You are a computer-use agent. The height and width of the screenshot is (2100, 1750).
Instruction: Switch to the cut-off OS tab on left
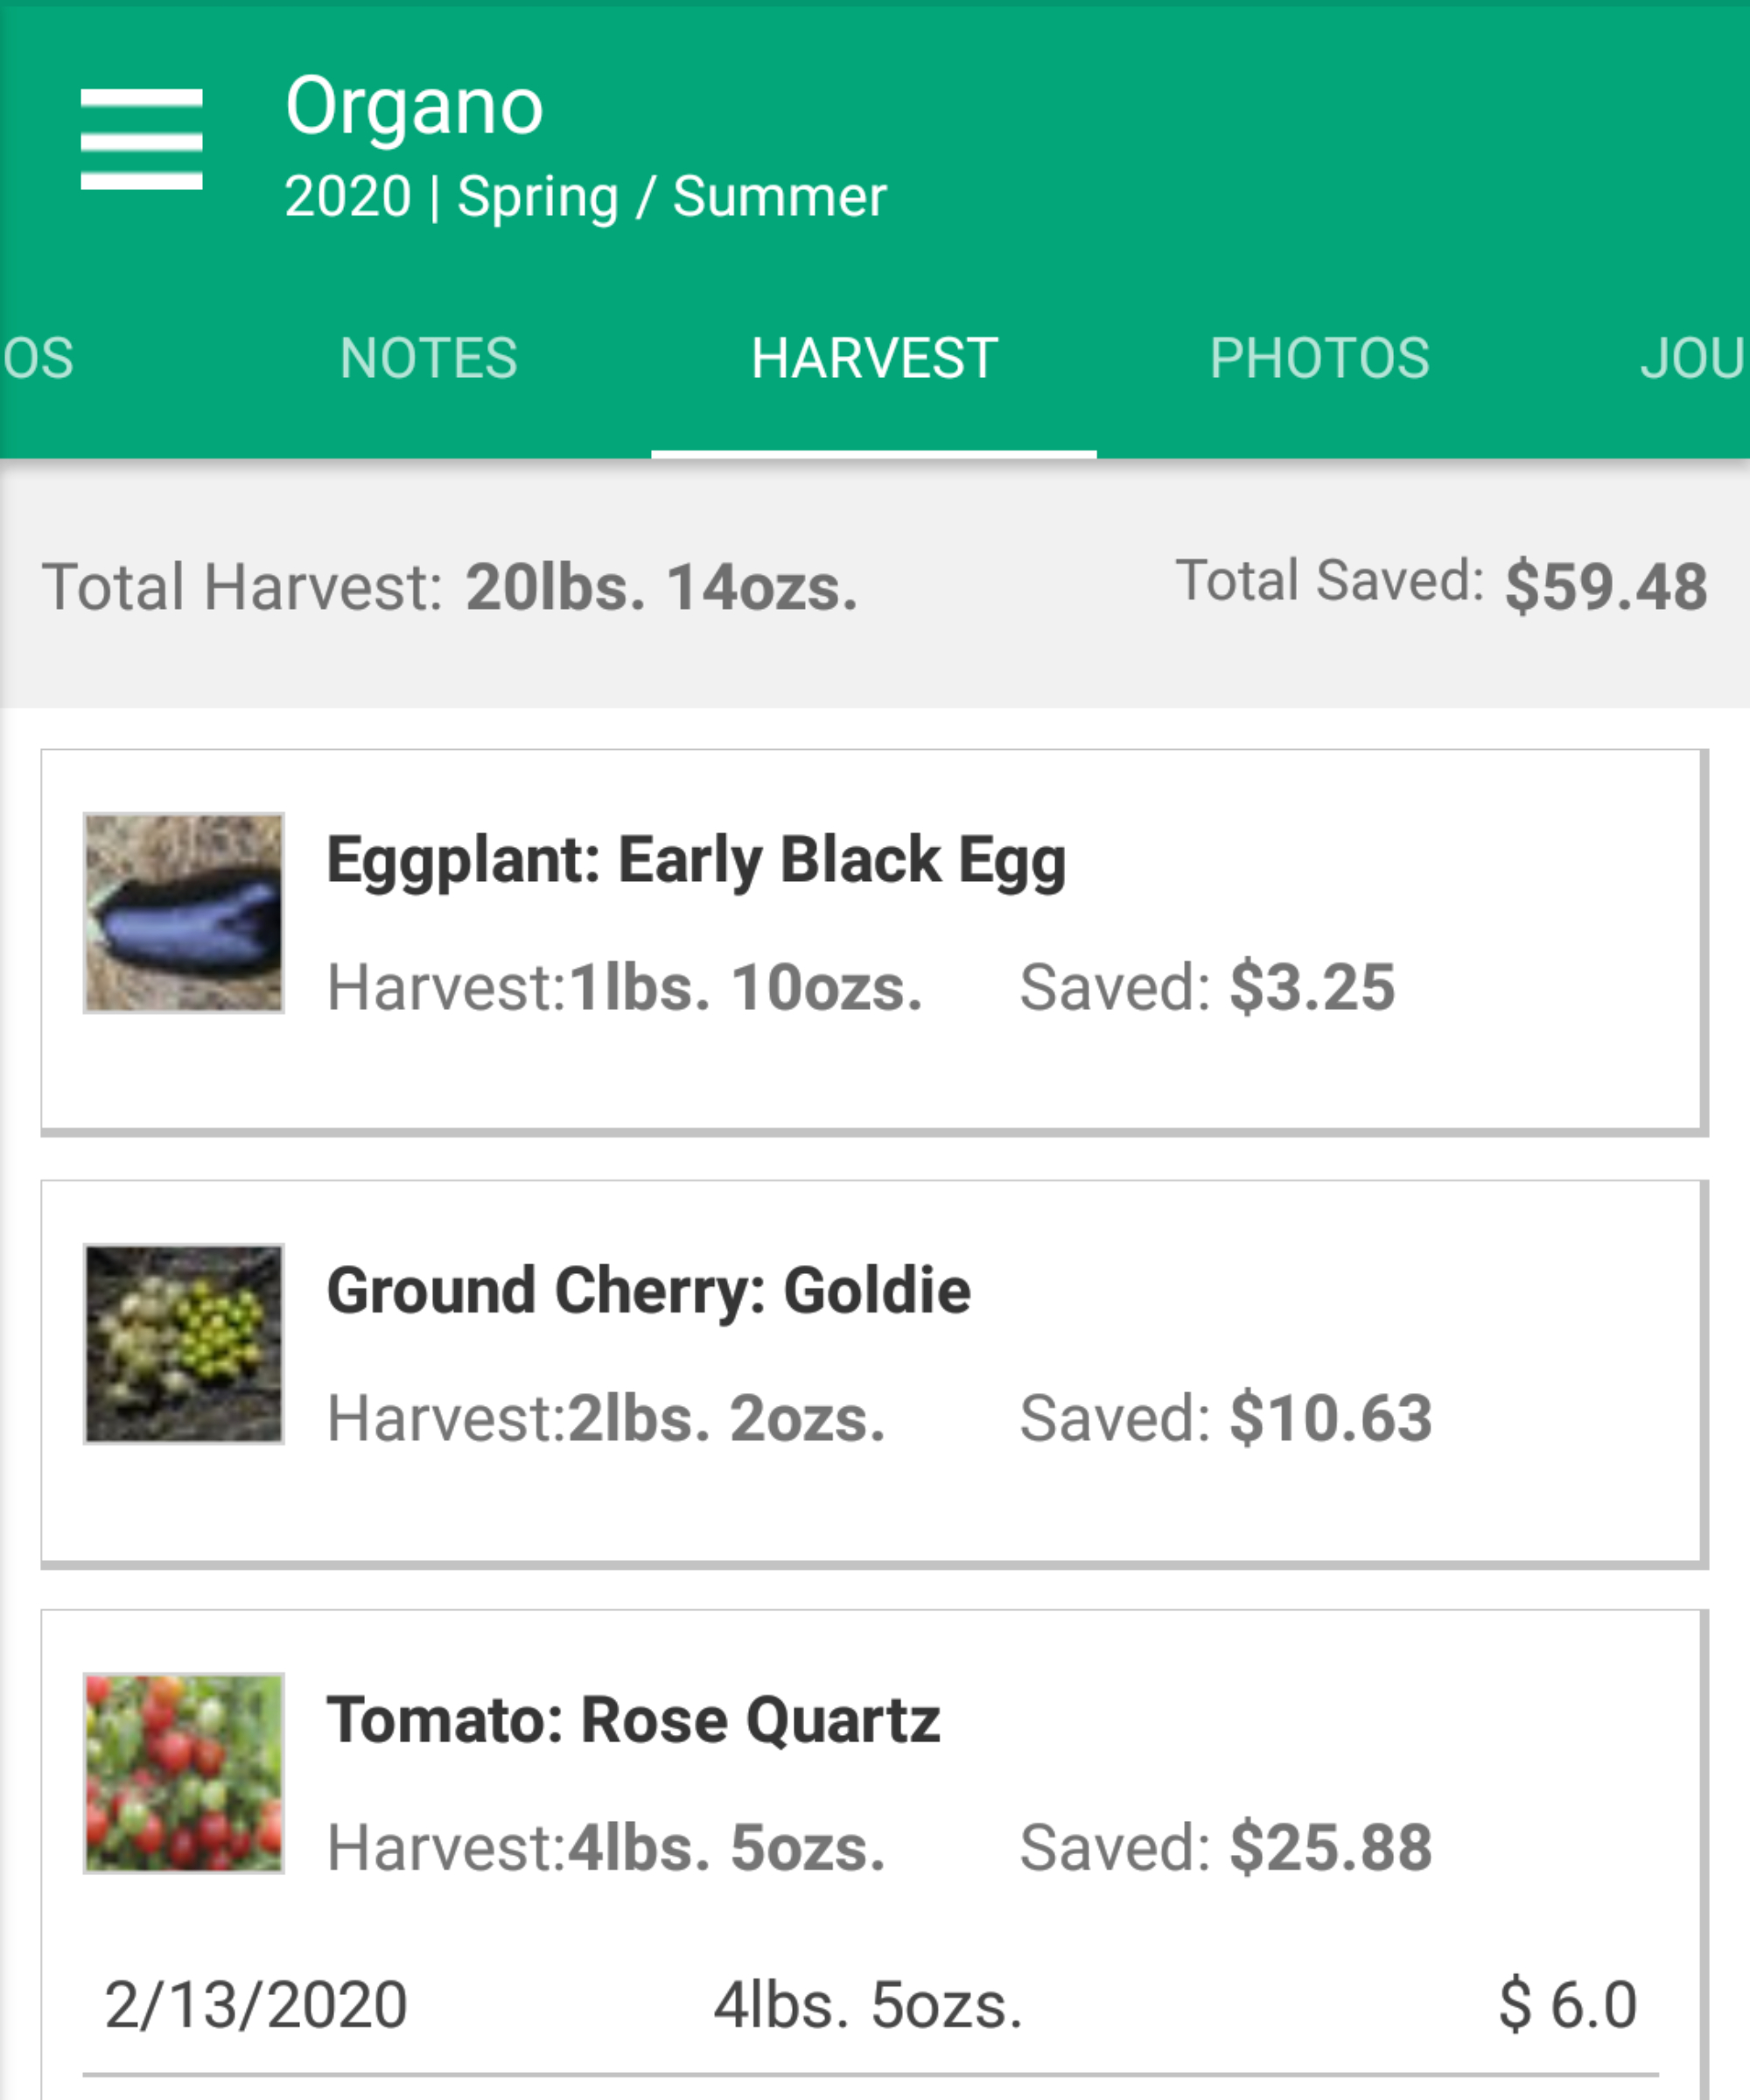point(38,358)
